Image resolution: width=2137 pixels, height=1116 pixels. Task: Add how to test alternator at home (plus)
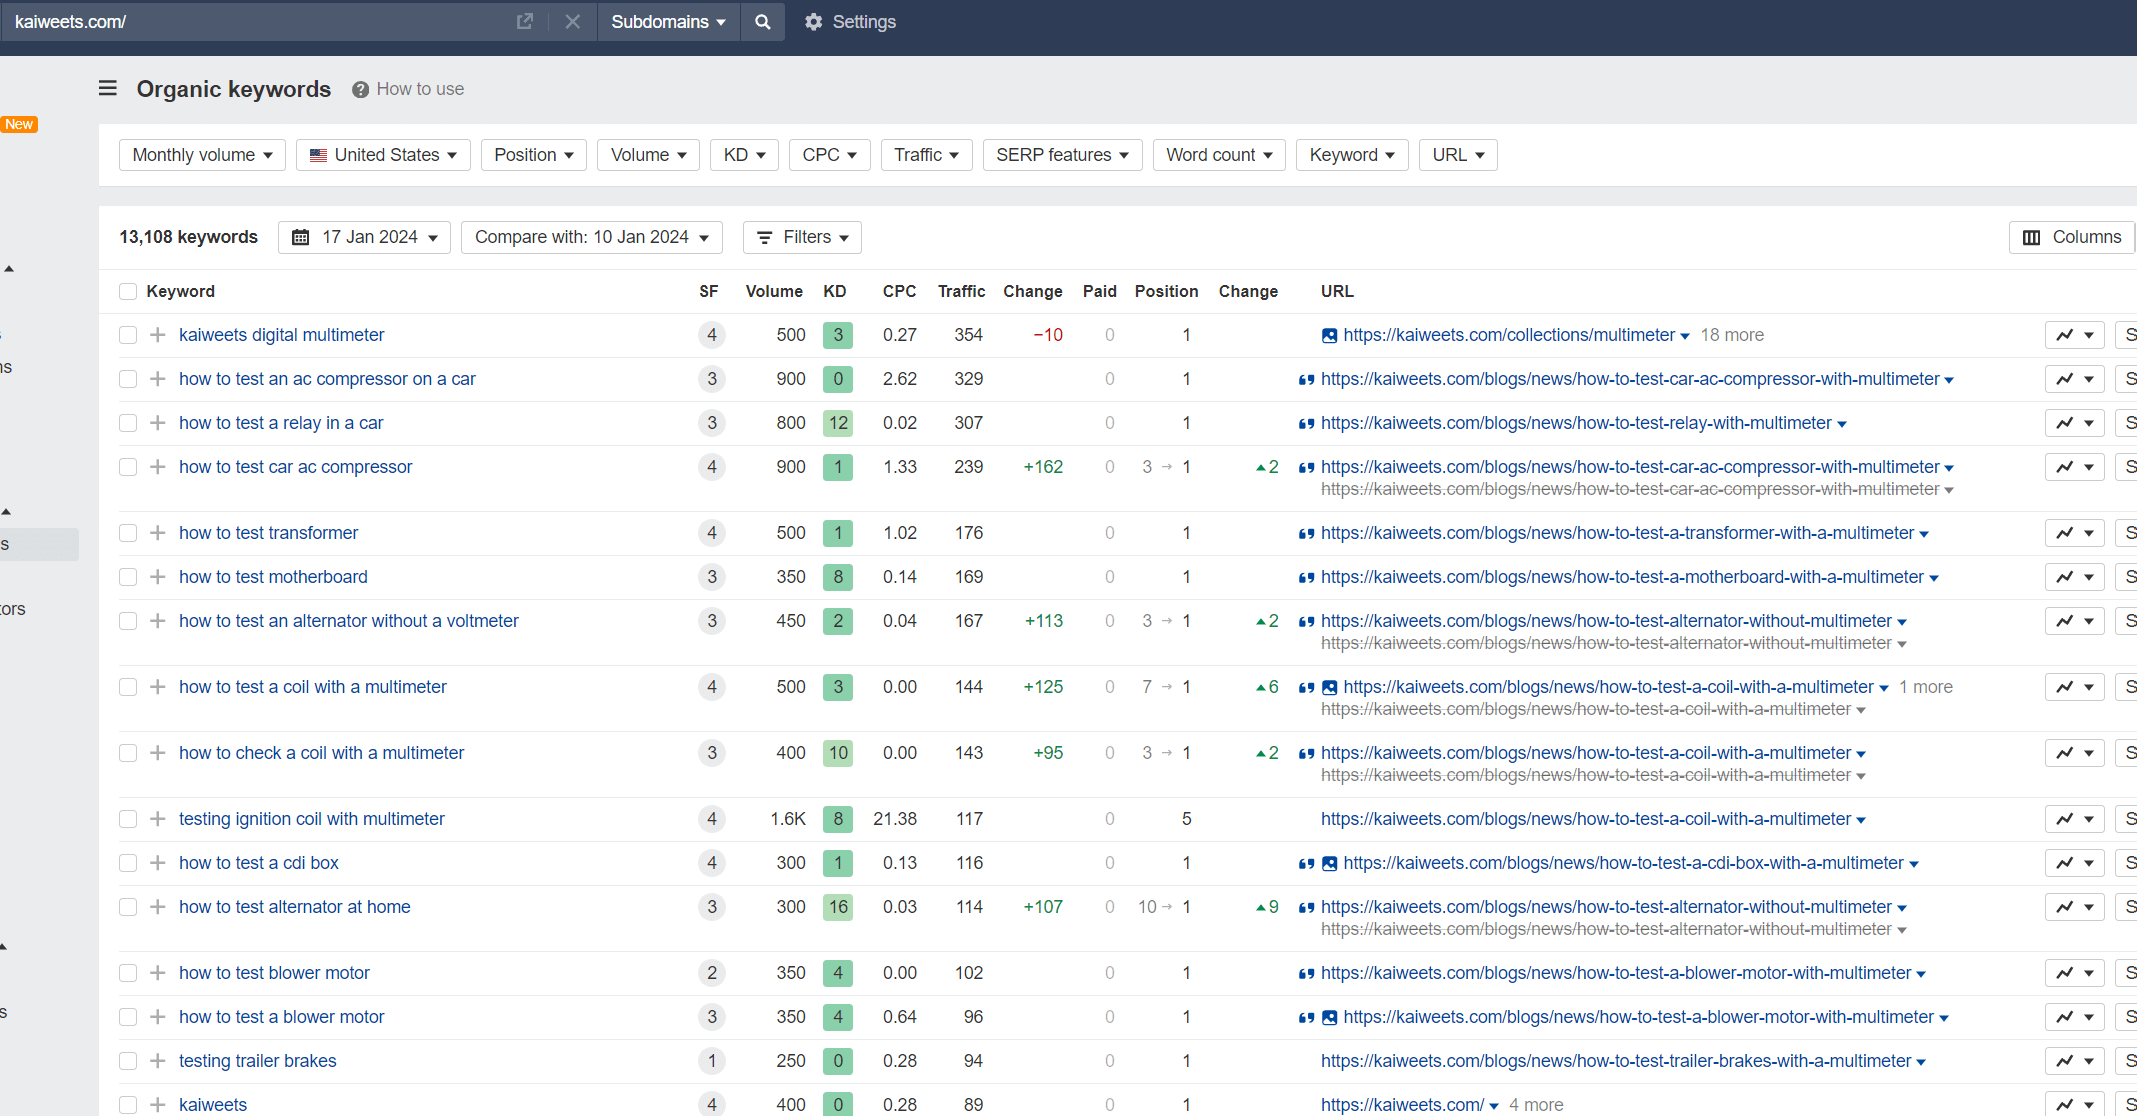(x=158, y=907)
